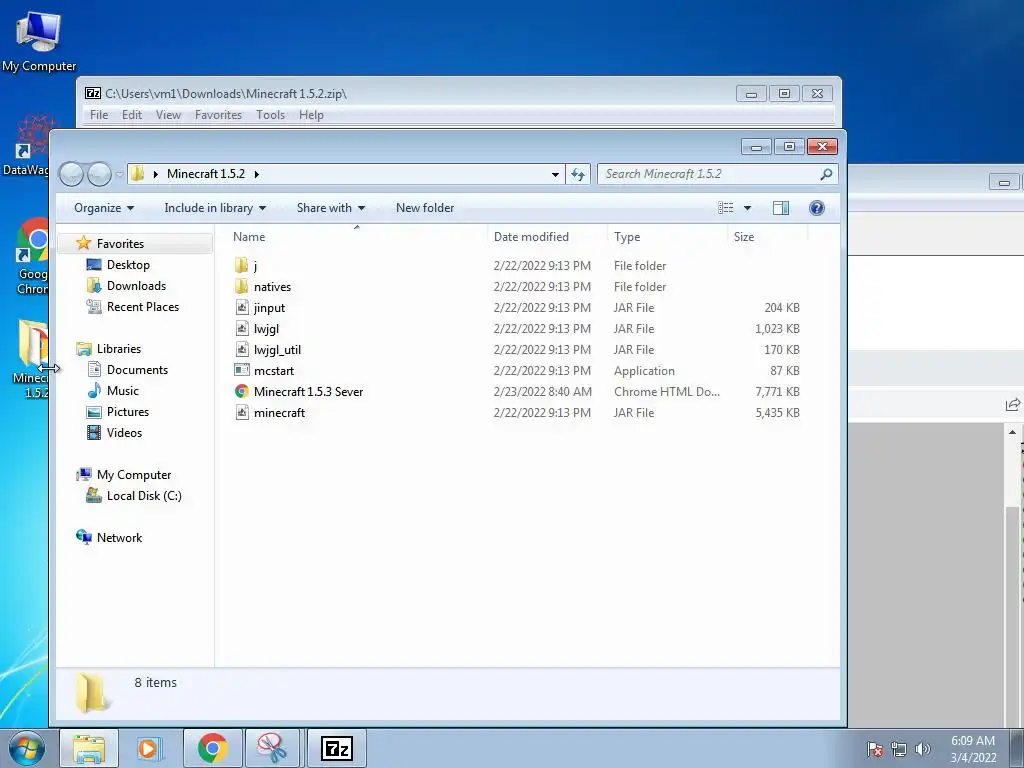Click the Minecraft 1.5.2 breadcrumb
Screen dimensions: 1024x768
206,174
